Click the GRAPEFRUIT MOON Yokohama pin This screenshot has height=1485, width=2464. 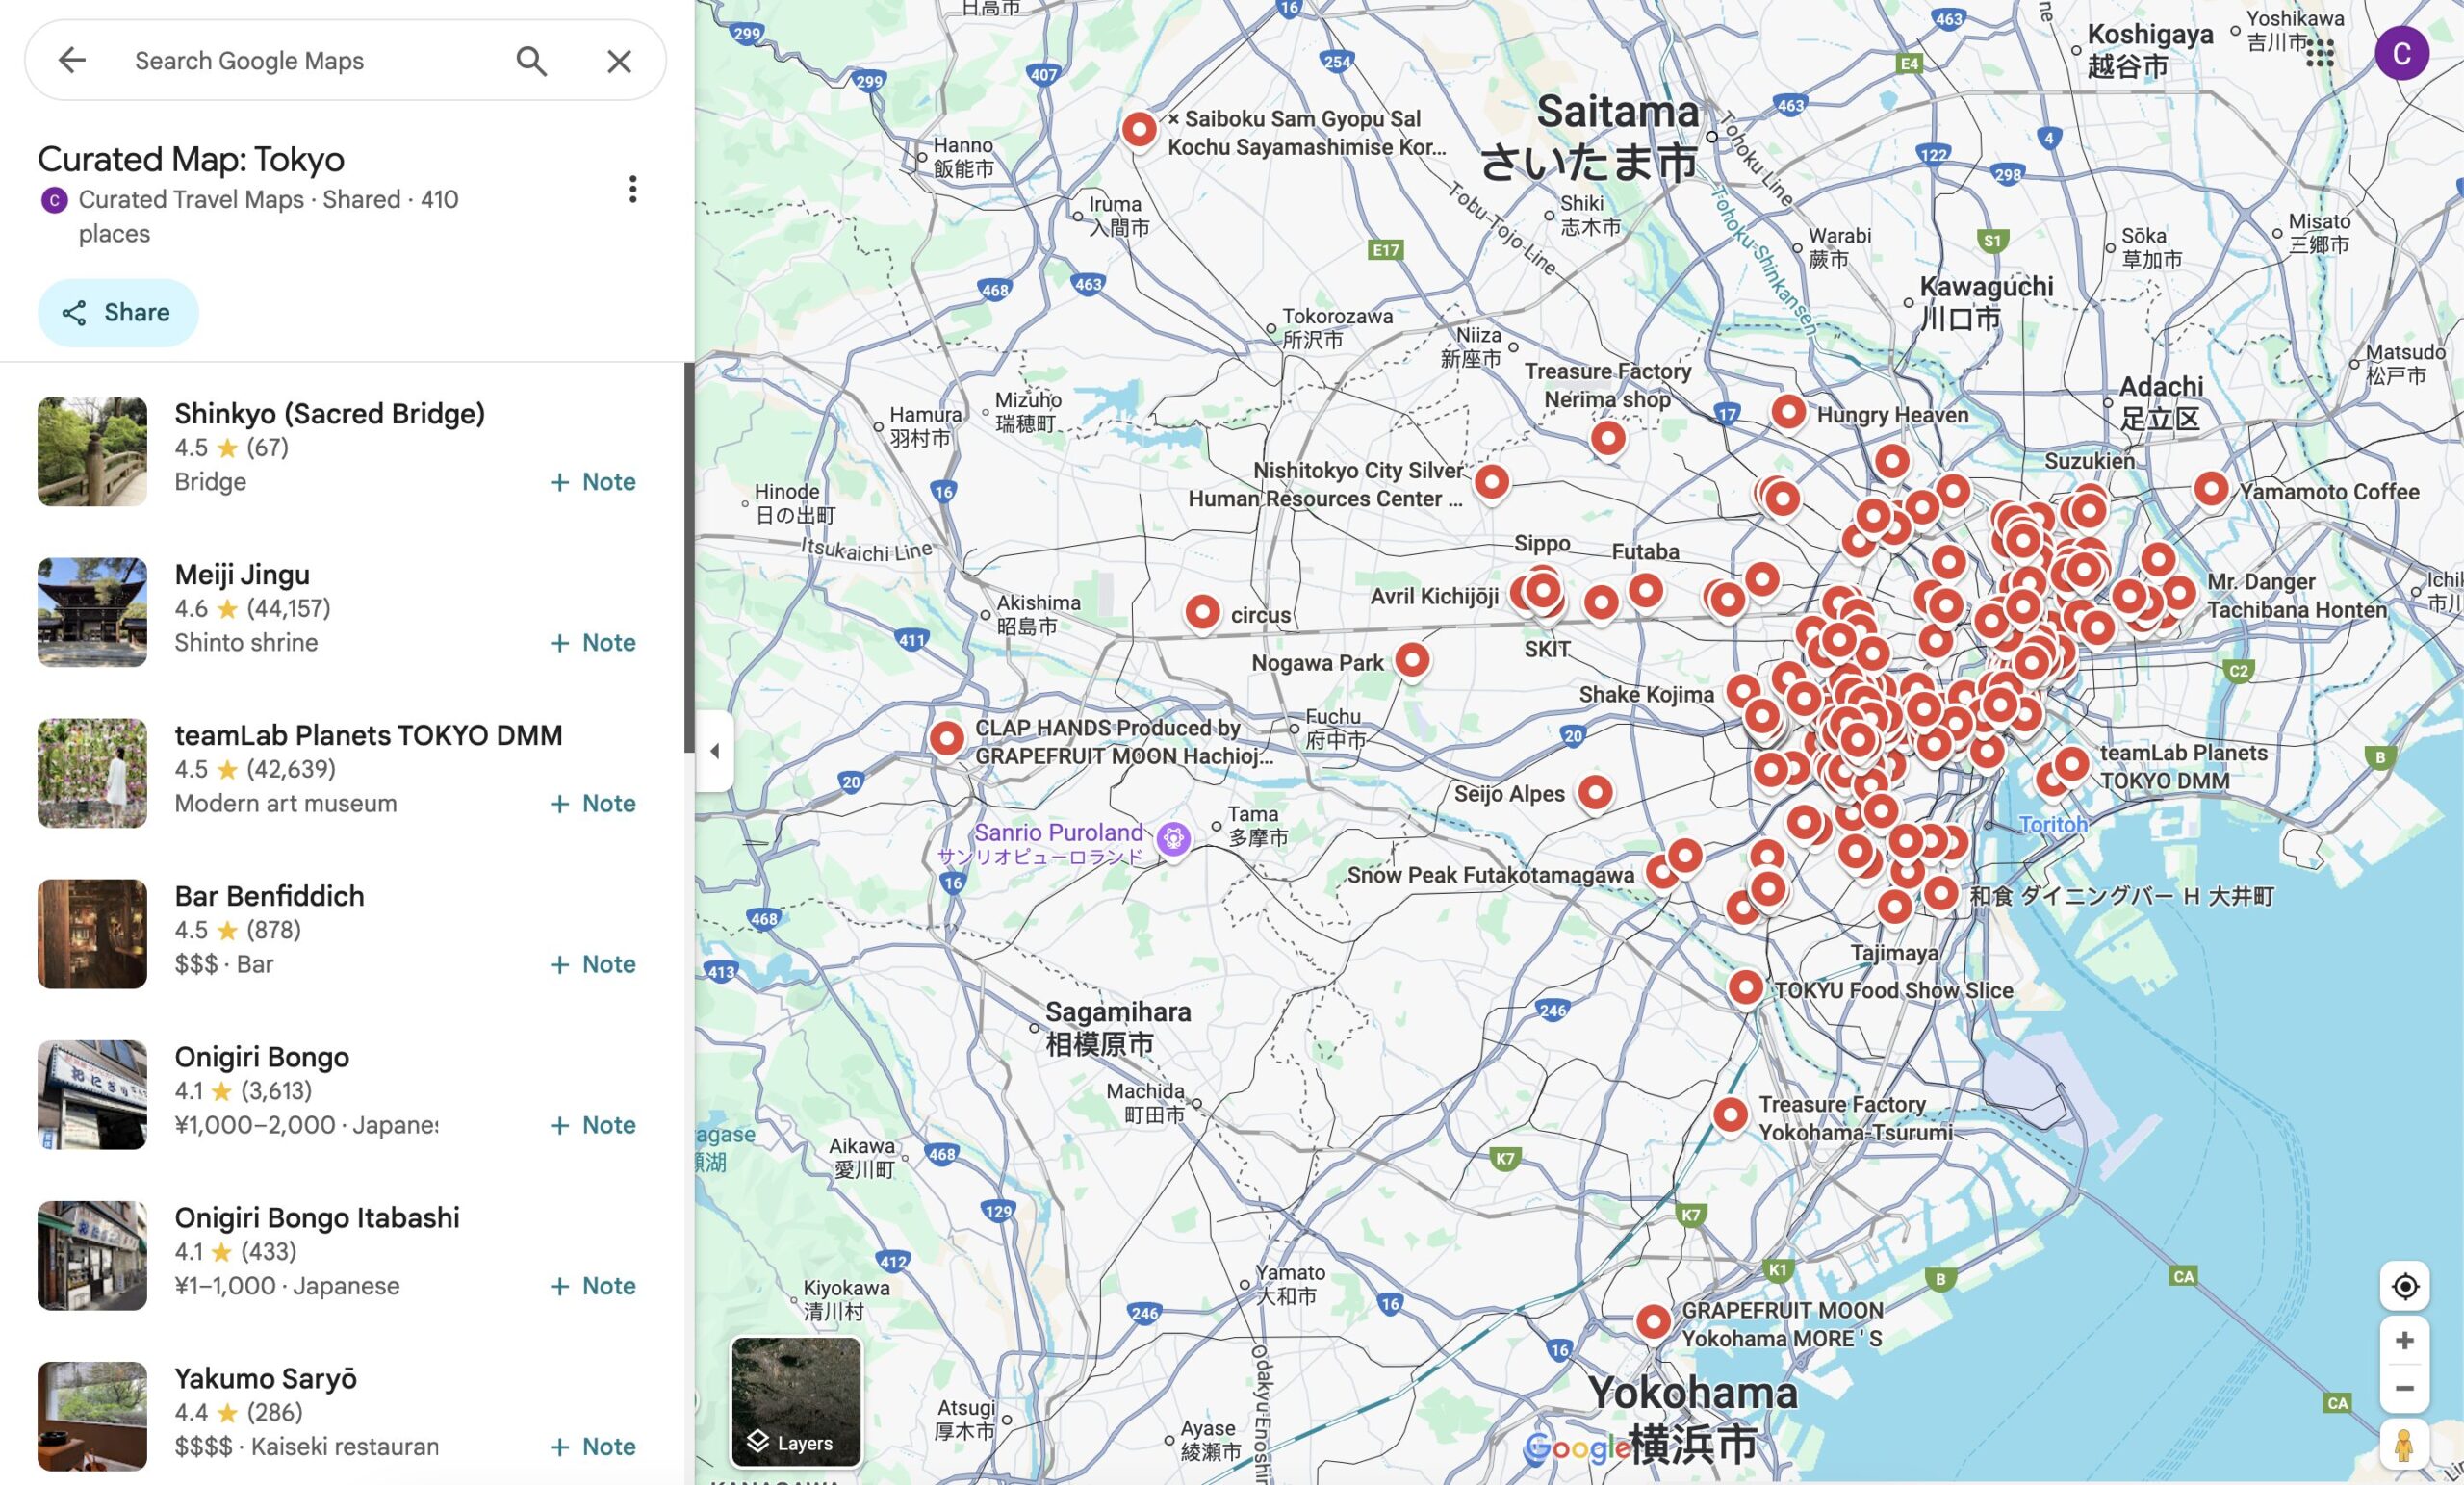[x=1653, y=1322]
